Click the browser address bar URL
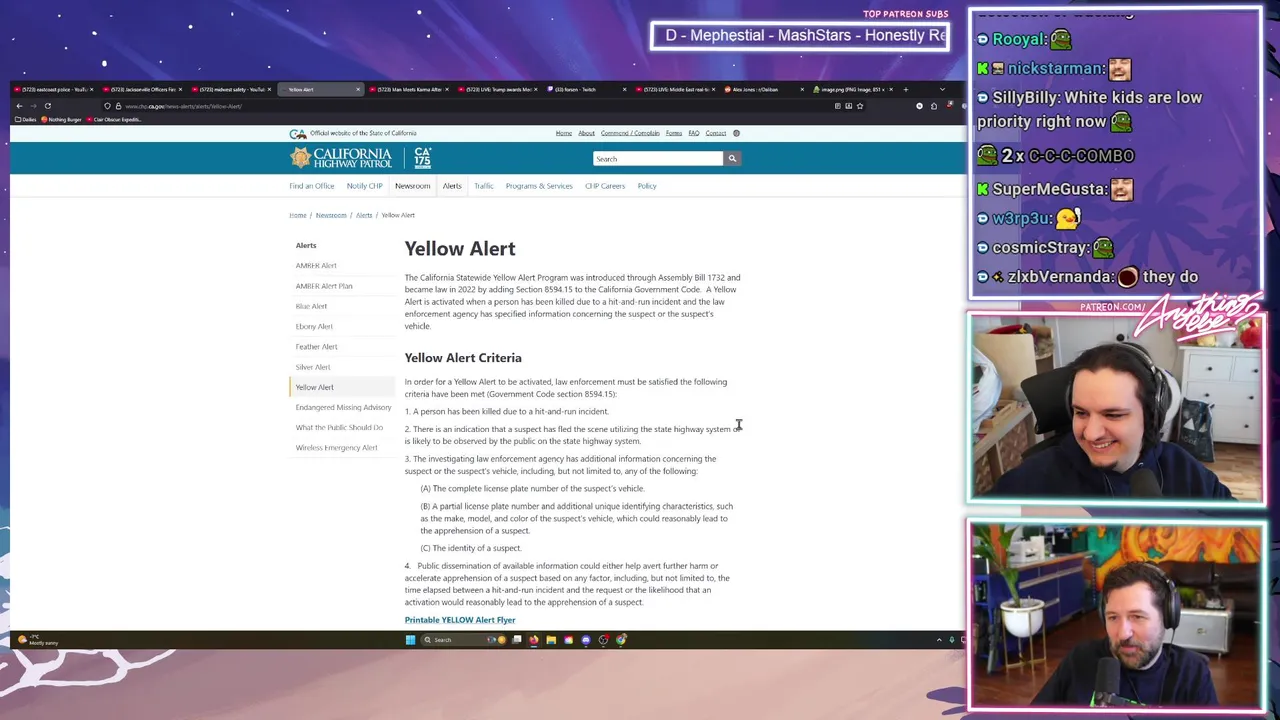Screen dimensions: 1280x720 (x=184, y=106)
